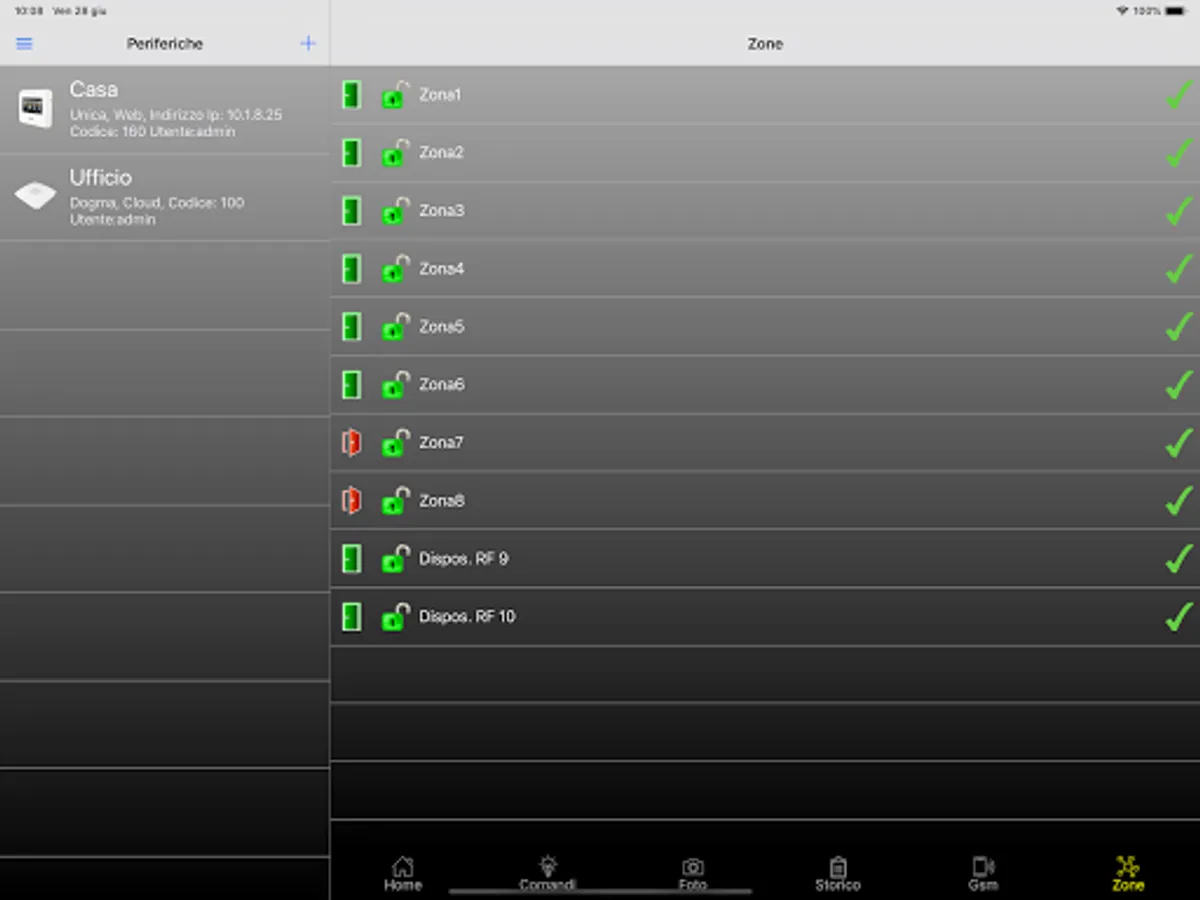Switch to the Home tab
The height and width of the screenshot is (900, 1200).
pyautogui.click(x=403, y=874)
